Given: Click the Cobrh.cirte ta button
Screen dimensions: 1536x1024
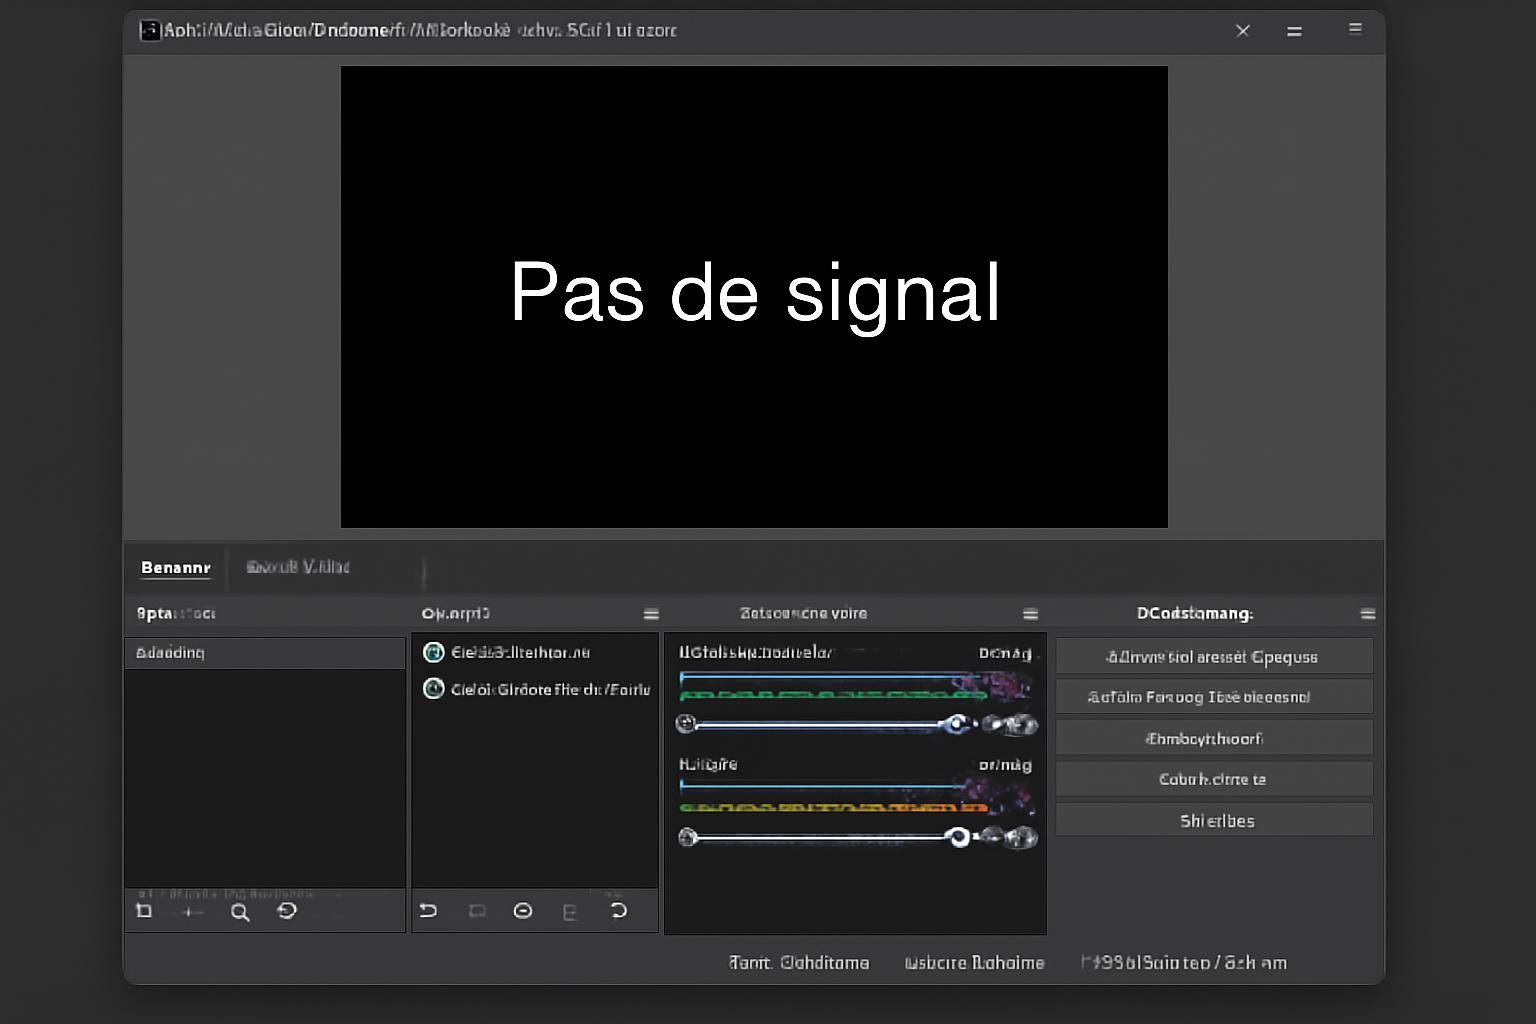Looking at the screenshot, I should pos(1214,779).
